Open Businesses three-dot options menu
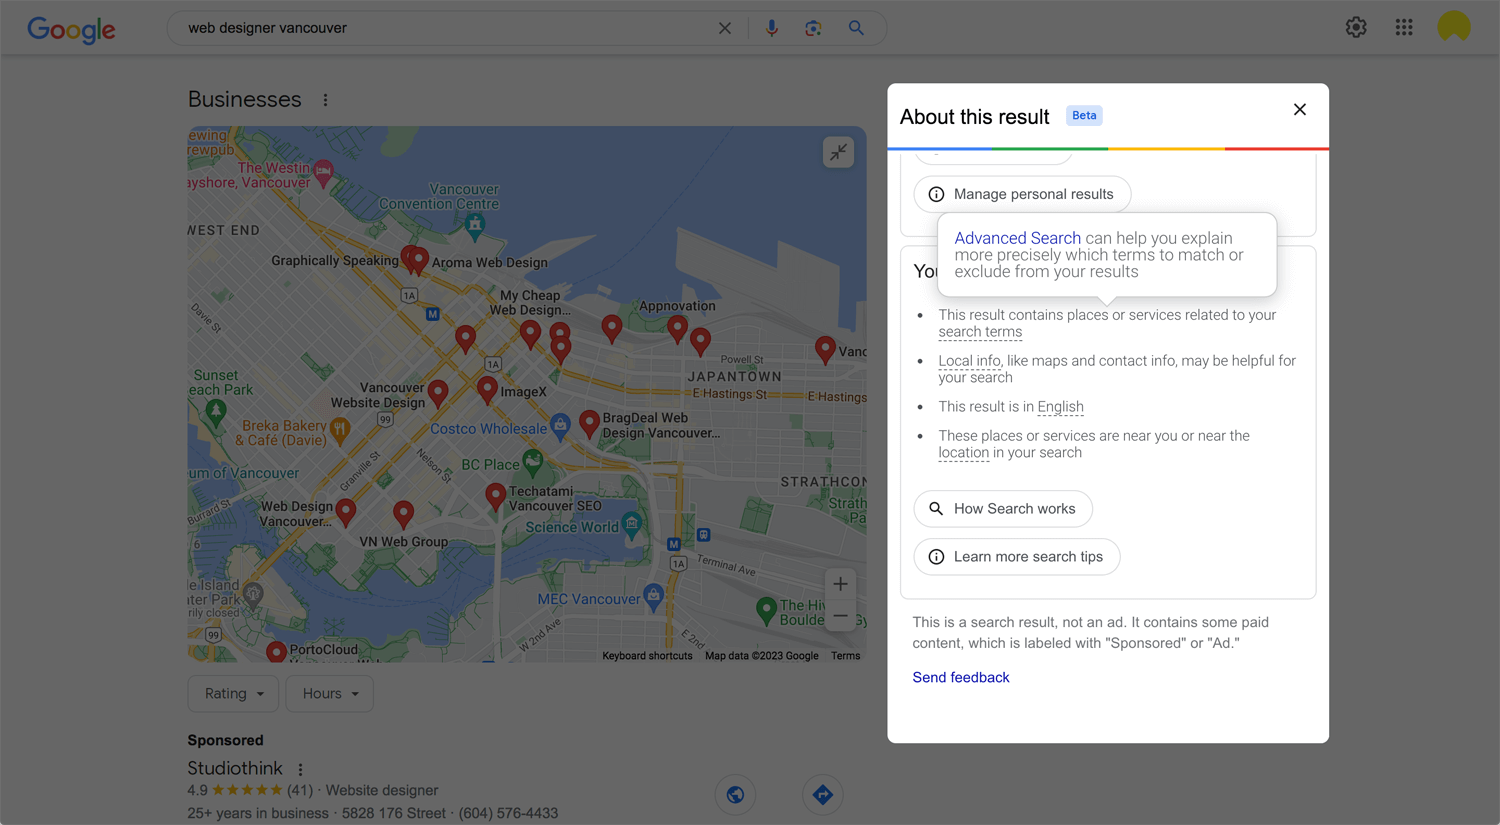This screenshot has height=825, width=1500. tap(325, 100)
